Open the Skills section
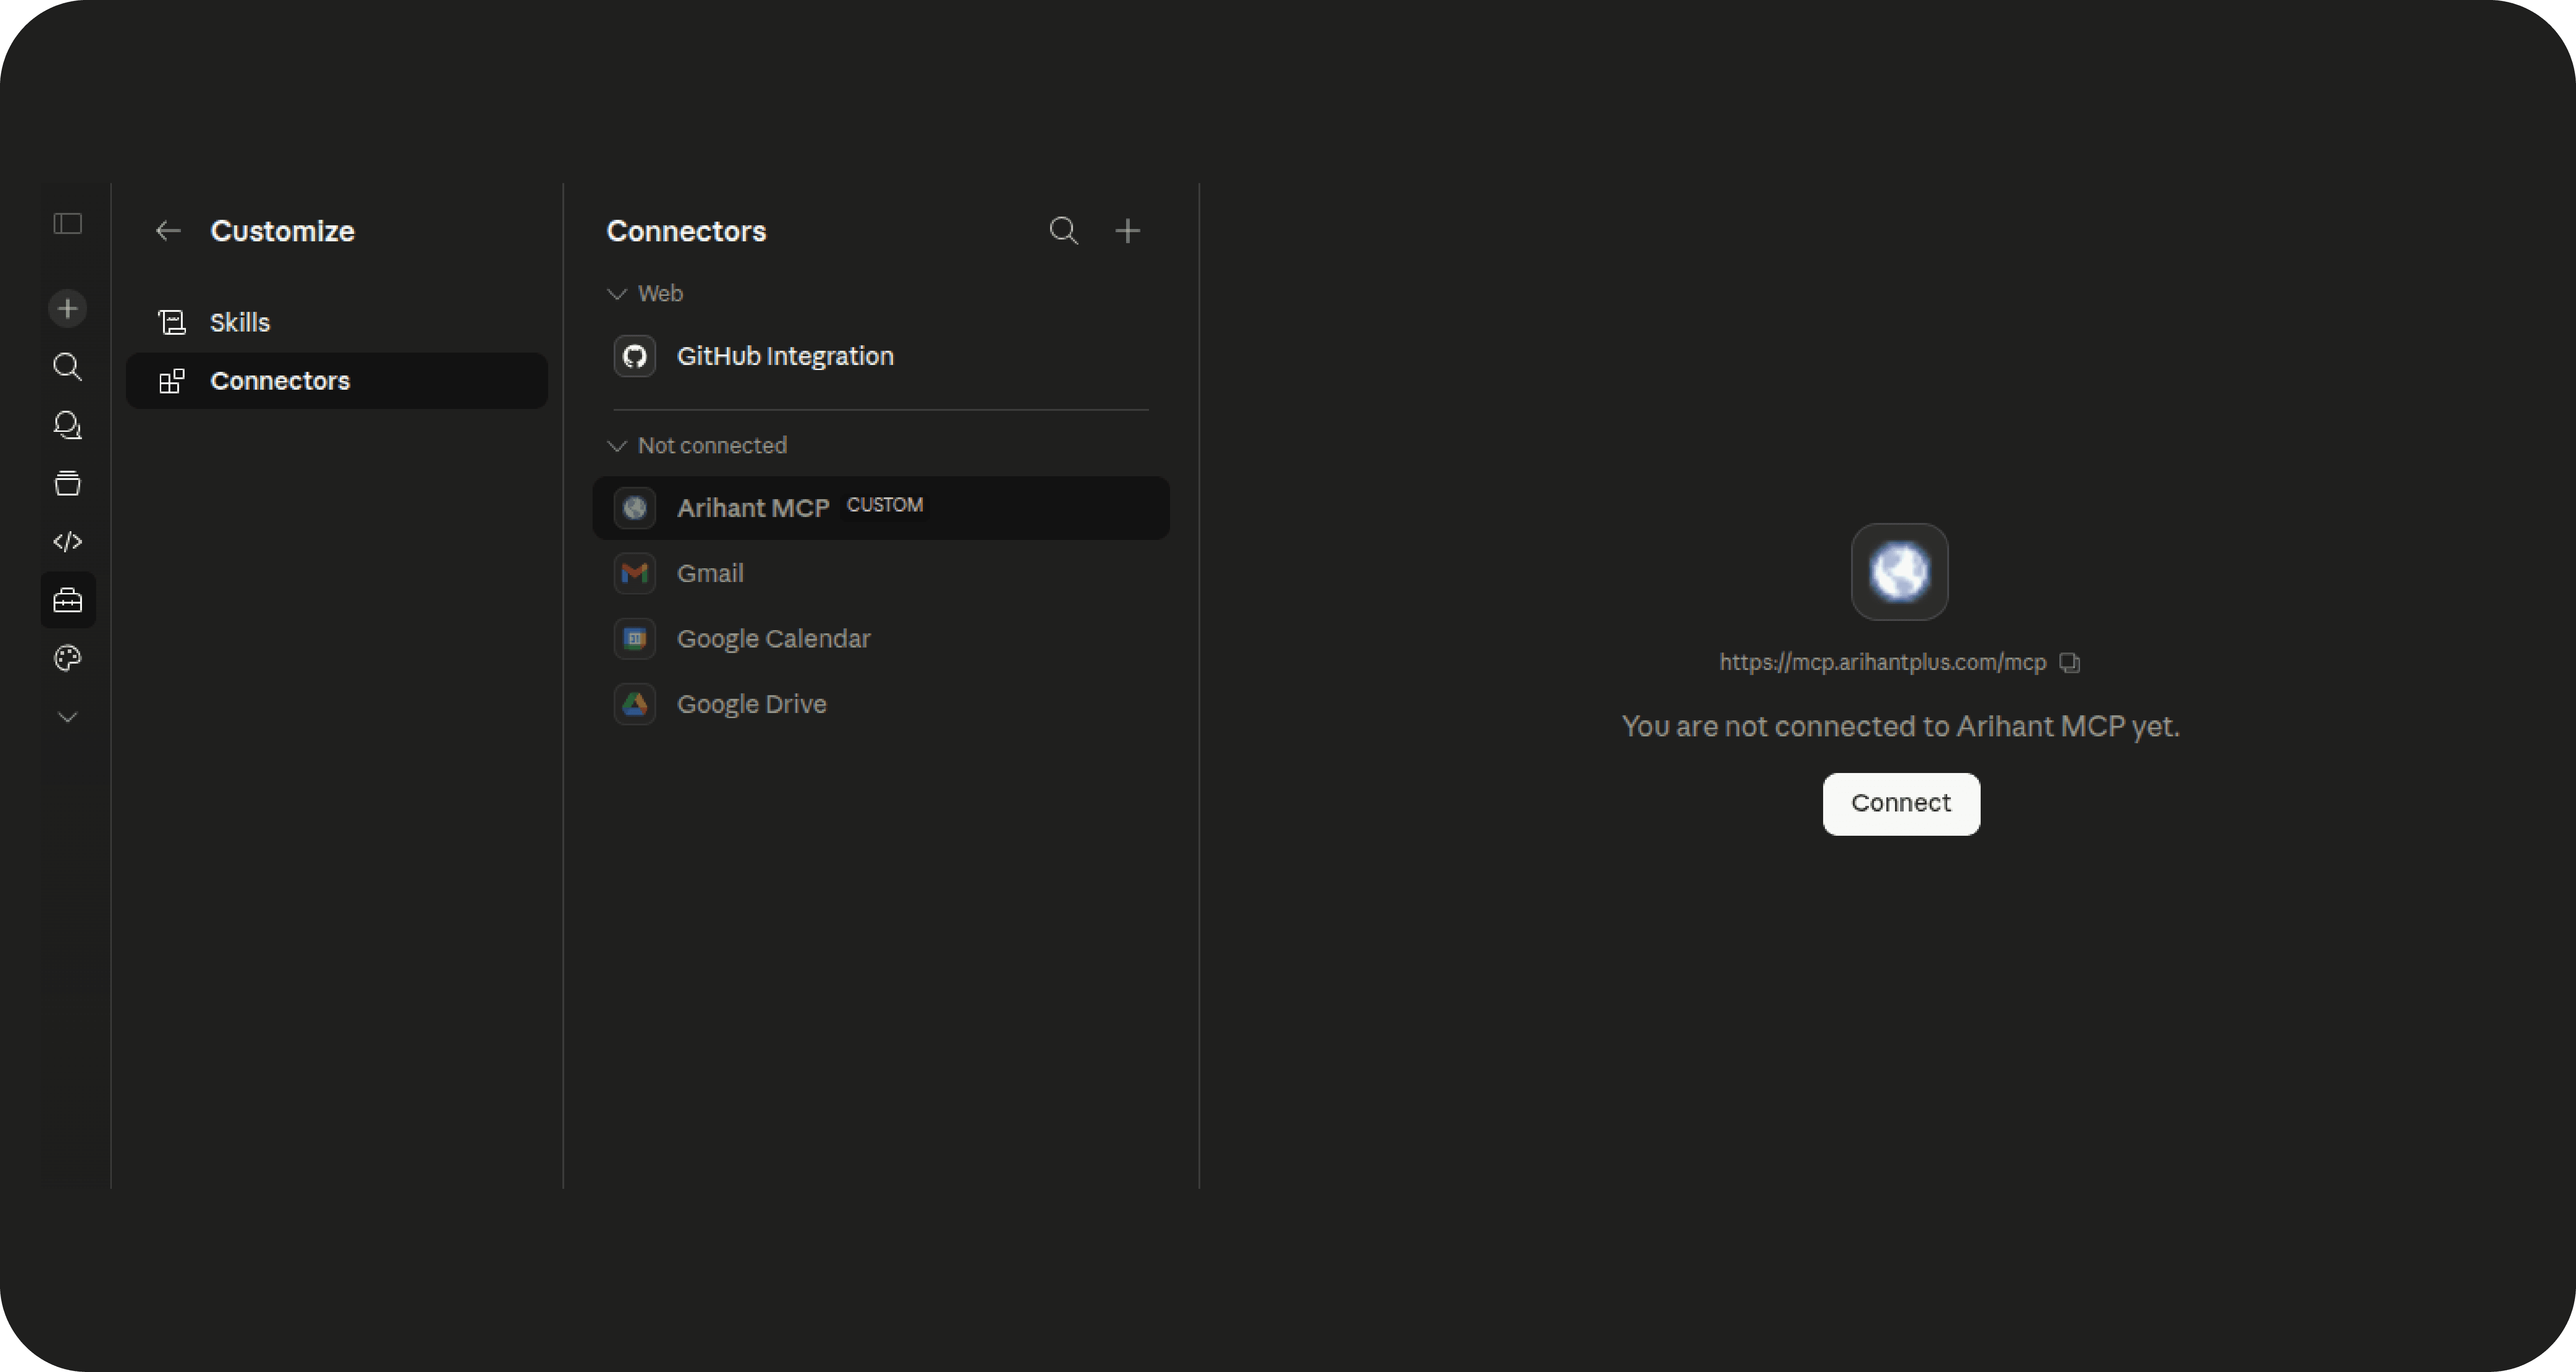2576x1372 pixels. [x=337, y=322]
